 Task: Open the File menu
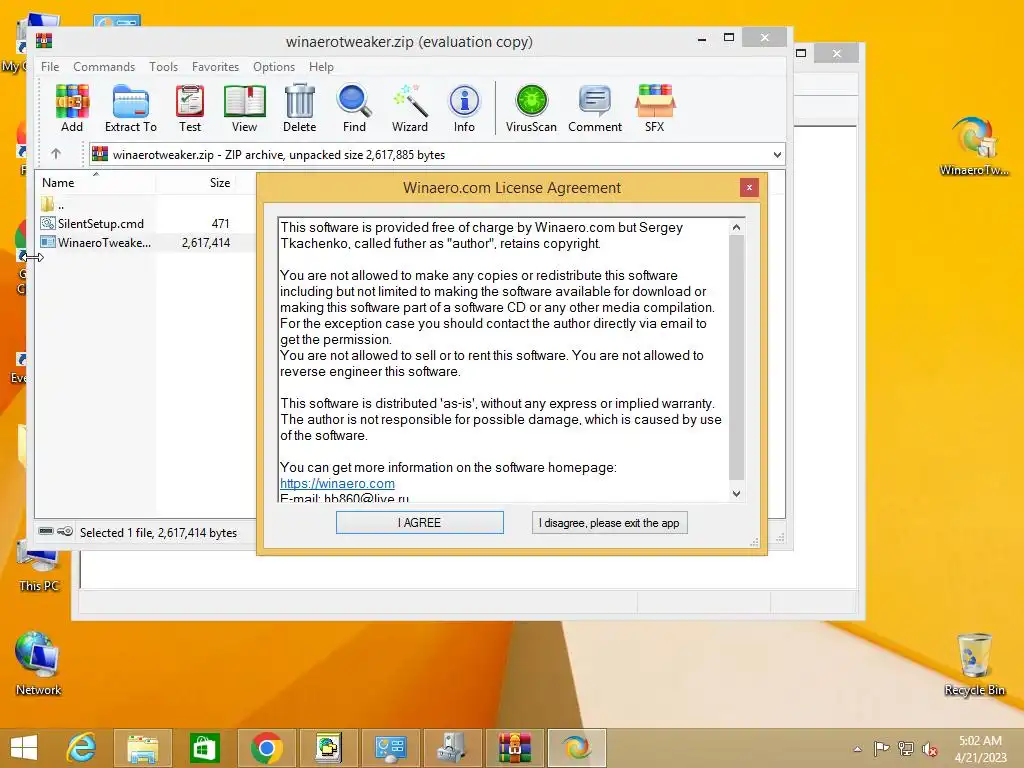(50, 67)
